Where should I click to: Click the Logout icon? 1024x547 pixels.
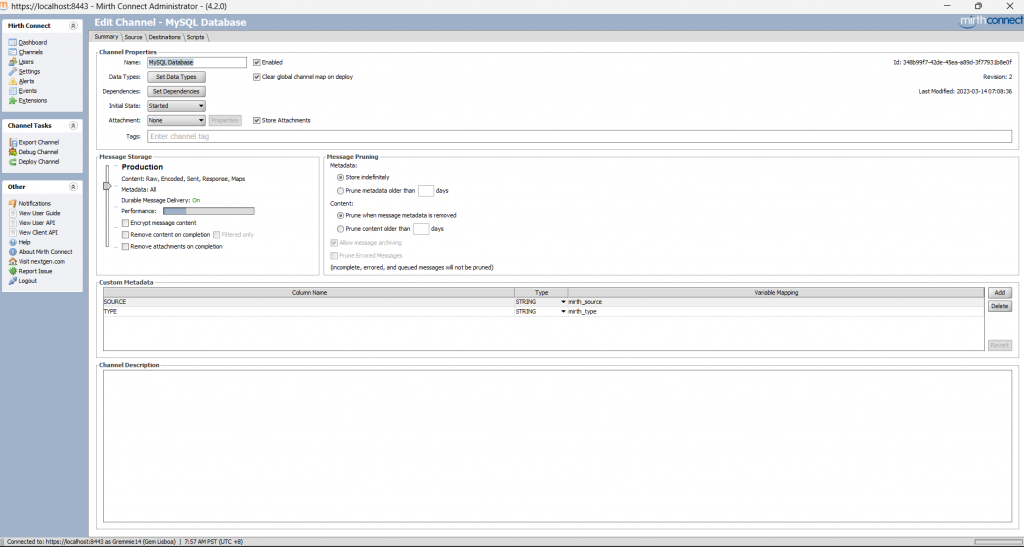pos(12,281)
